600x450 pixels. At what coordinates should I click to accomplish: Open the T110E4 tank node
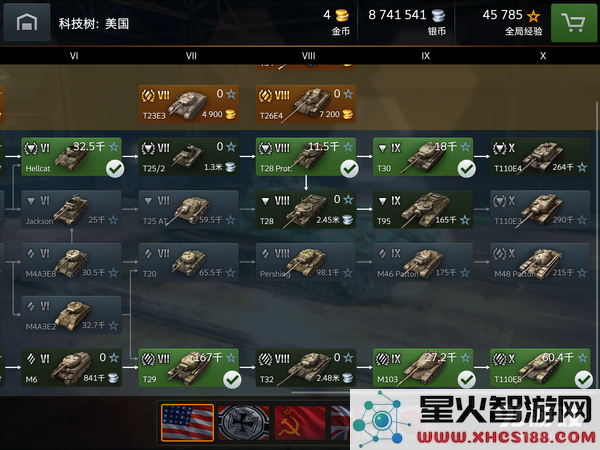pos(540,157)
